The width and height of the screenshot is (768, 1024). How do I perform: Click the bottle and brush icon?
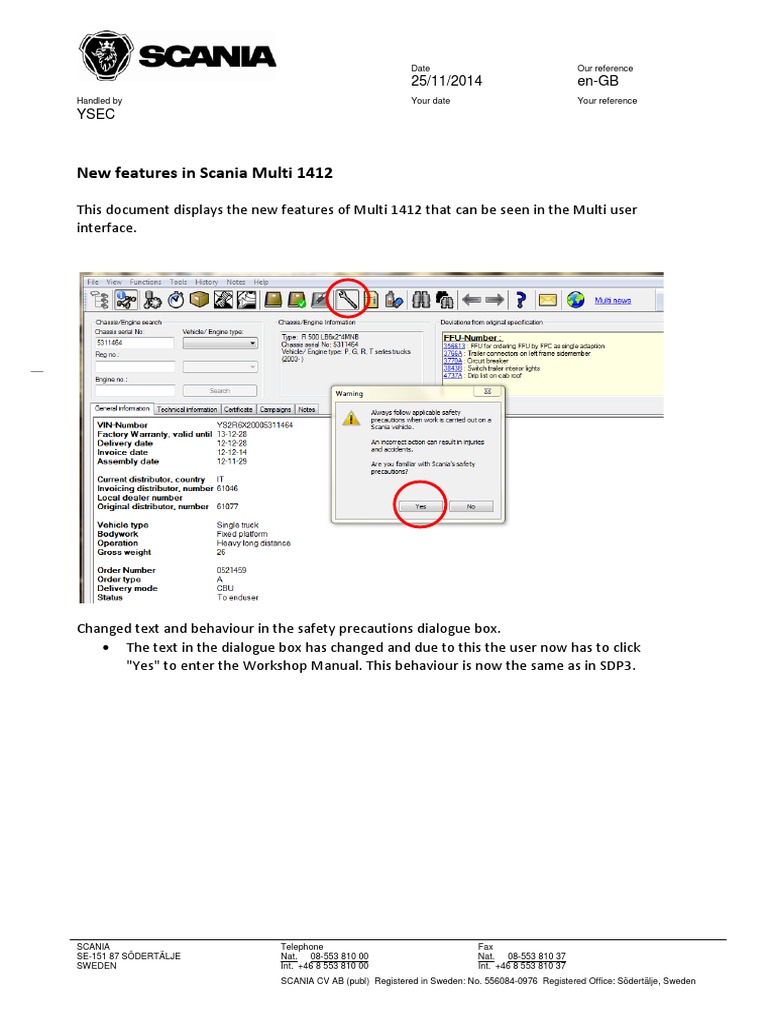pos(394,300)
